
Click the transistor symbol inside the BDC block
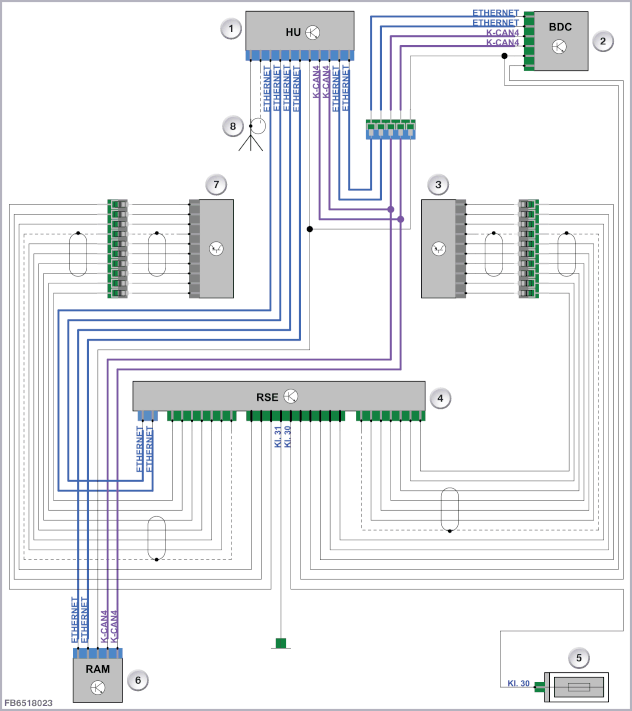point(559,46)
